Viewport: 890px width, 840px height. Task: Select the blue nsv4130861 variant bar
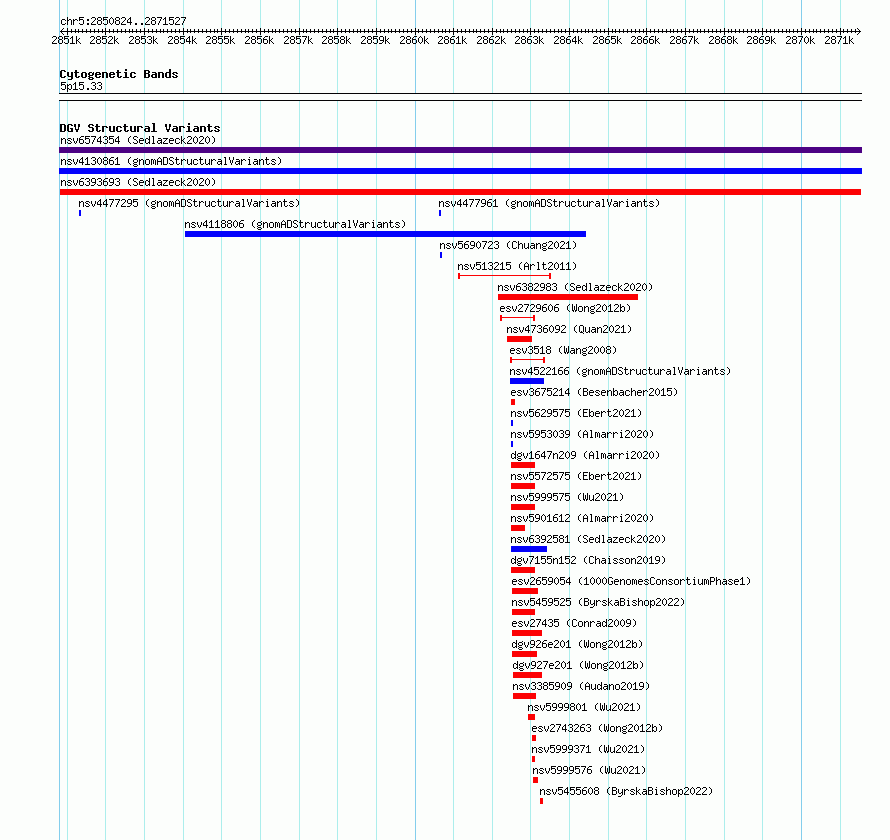460,171
